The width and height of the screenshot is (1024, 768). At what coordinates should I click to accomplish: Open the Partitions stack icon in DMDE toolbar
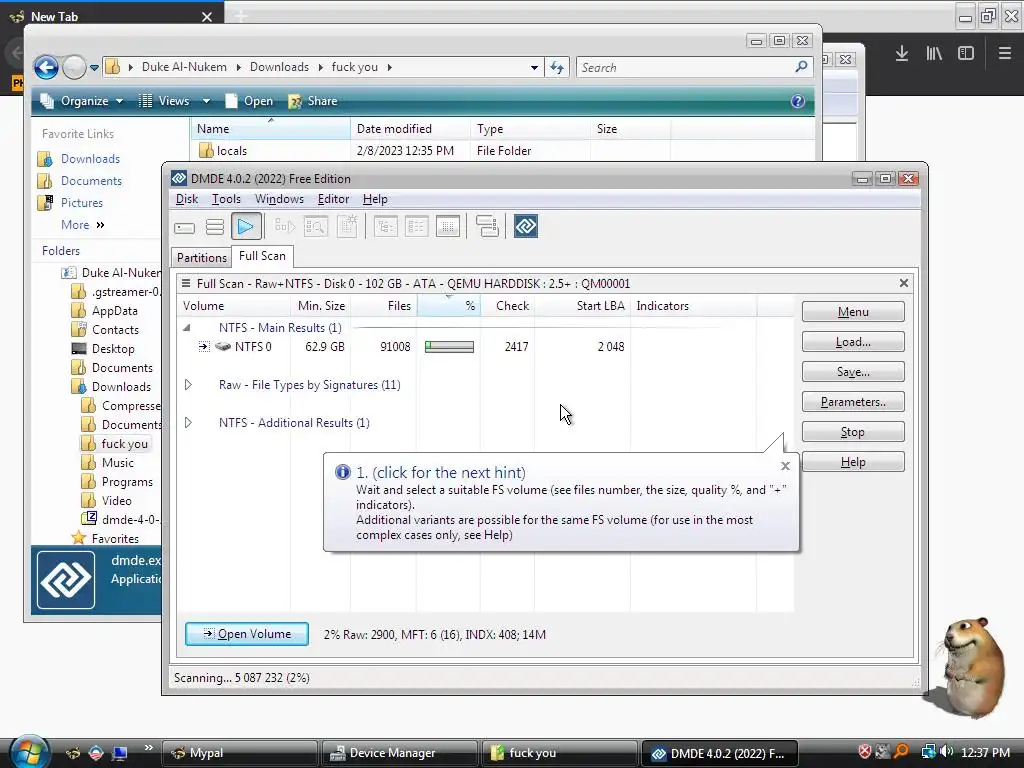click(215, 227)
